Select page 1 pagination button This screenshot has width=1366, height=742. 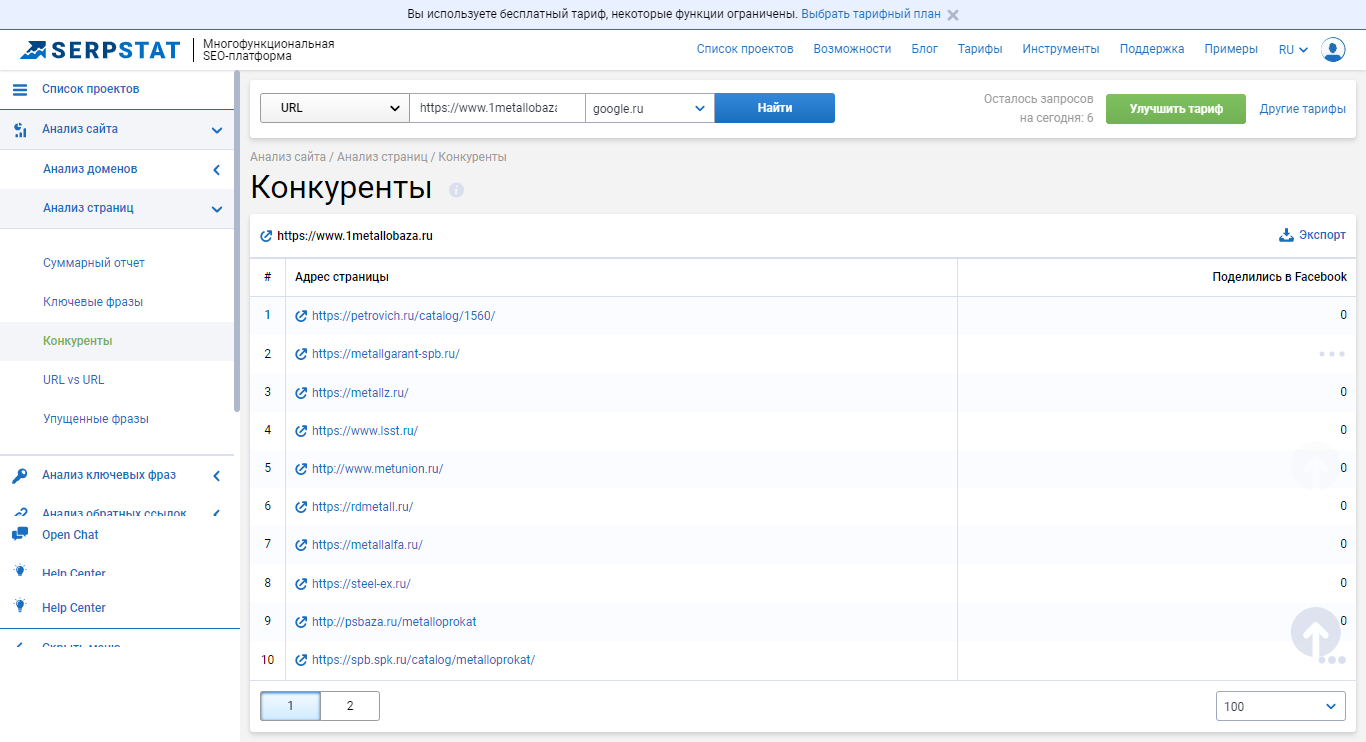click(x=290, y=706)
